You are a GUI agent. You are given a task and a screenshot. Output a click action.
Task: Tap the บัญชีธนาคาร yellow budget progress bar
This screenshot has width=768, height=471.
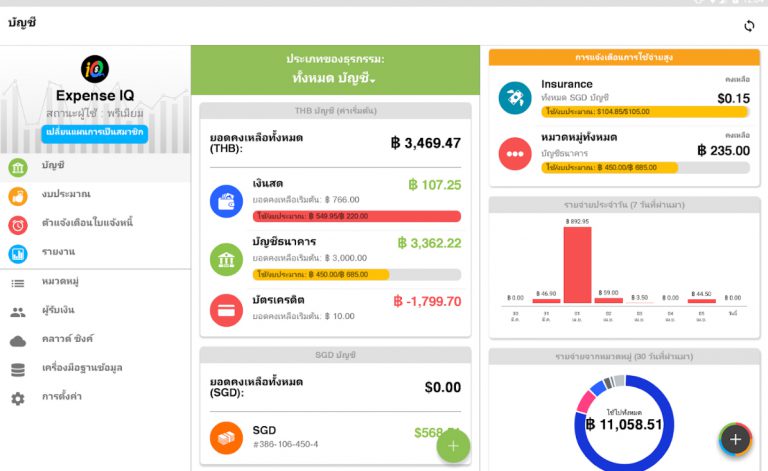tap(357, 274)
